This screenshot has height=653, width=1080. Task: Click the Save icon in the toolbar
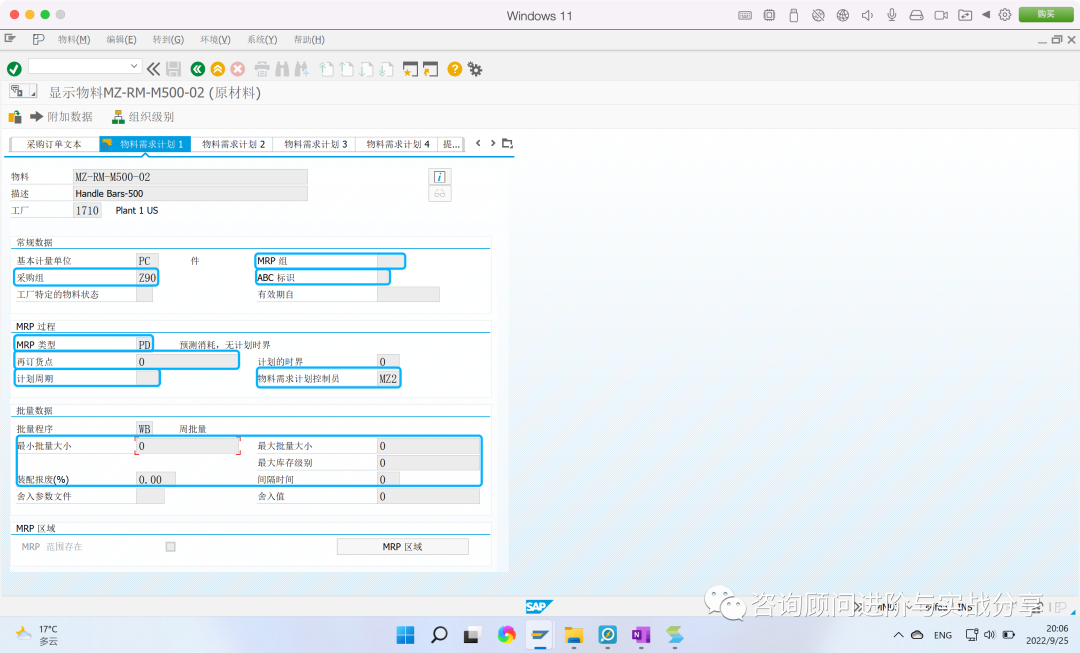click(171, 69)
